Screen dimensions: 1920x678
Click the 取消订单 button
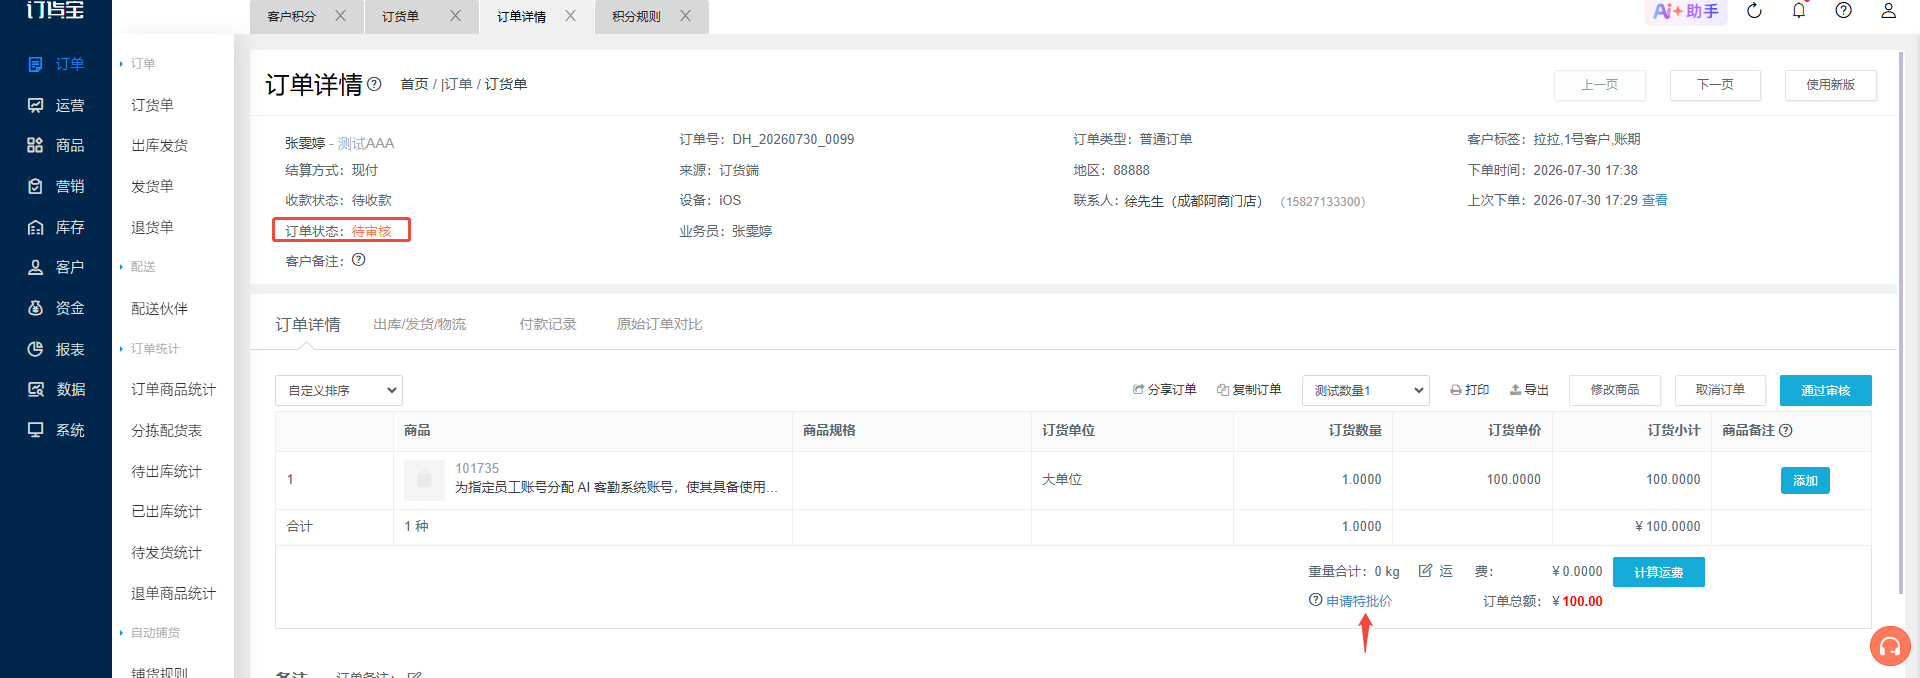pyautogui.click(x=1720, y=390)
